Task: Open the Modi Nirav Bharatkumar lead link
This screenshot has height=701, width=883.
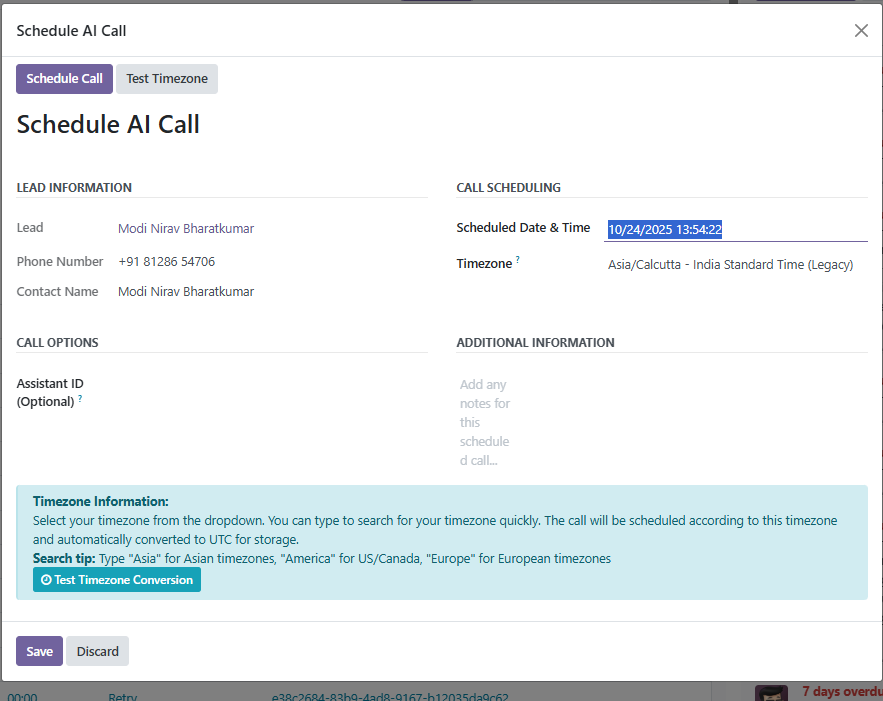Action: (186, 229)
